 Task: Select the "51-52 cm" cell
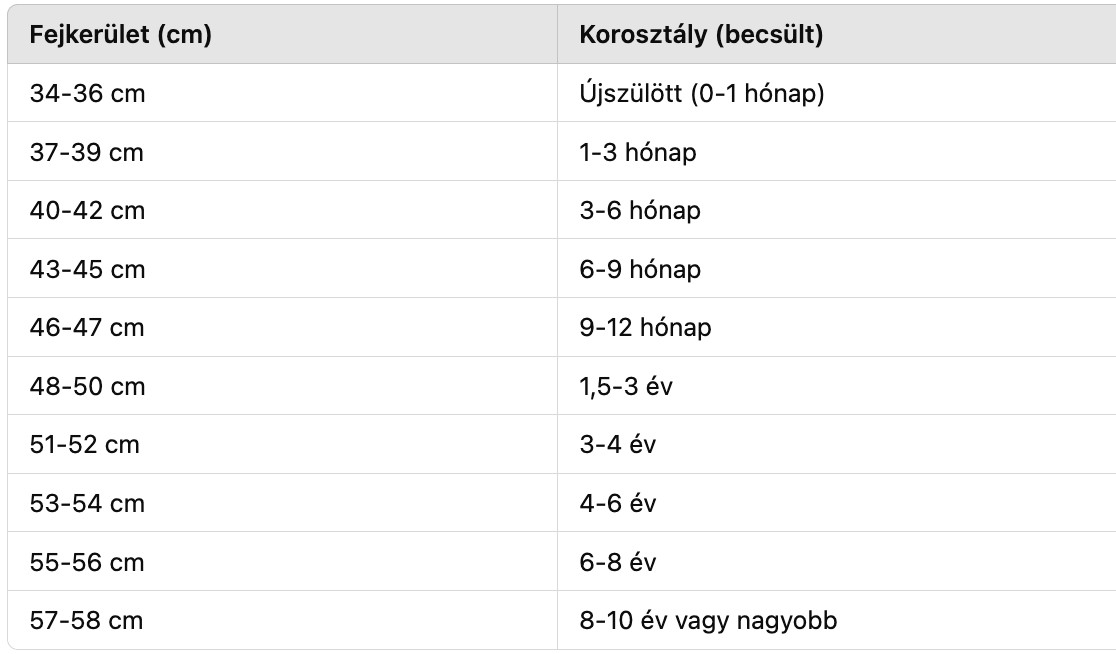tap(85, 444)
